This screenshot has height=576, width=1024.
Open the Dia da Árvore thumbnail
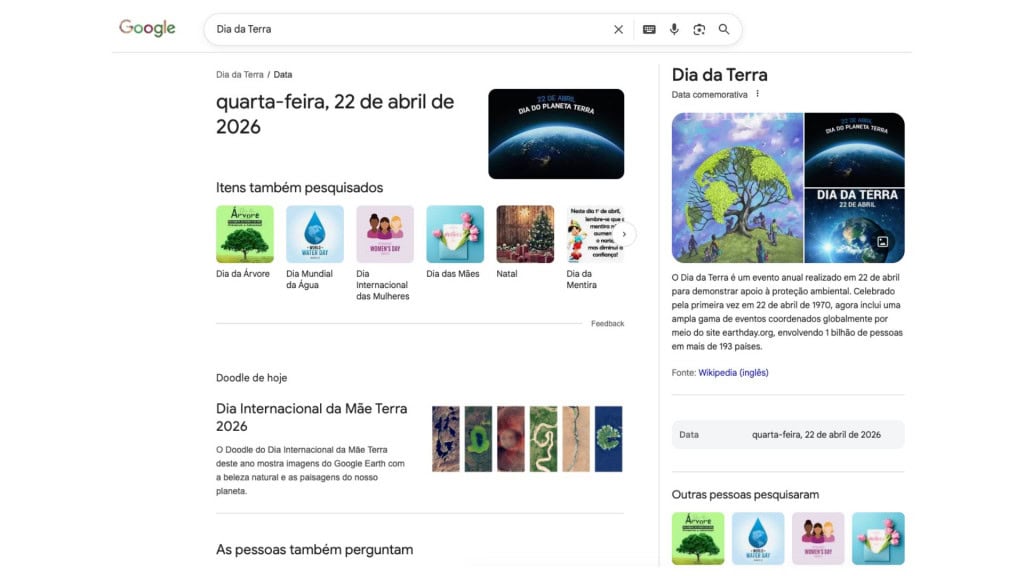point(244,232)
